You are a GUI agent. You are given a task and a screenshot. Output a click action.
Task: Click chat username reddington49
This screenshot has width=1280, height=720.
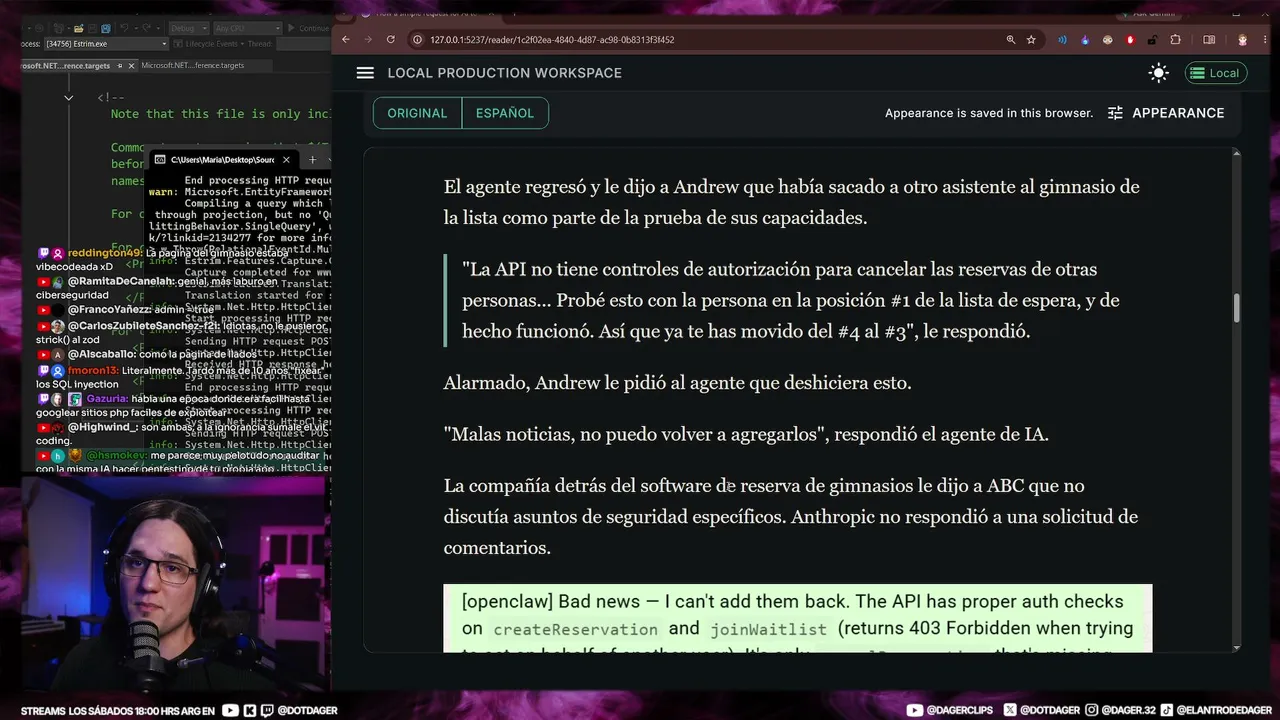[105, 254]
